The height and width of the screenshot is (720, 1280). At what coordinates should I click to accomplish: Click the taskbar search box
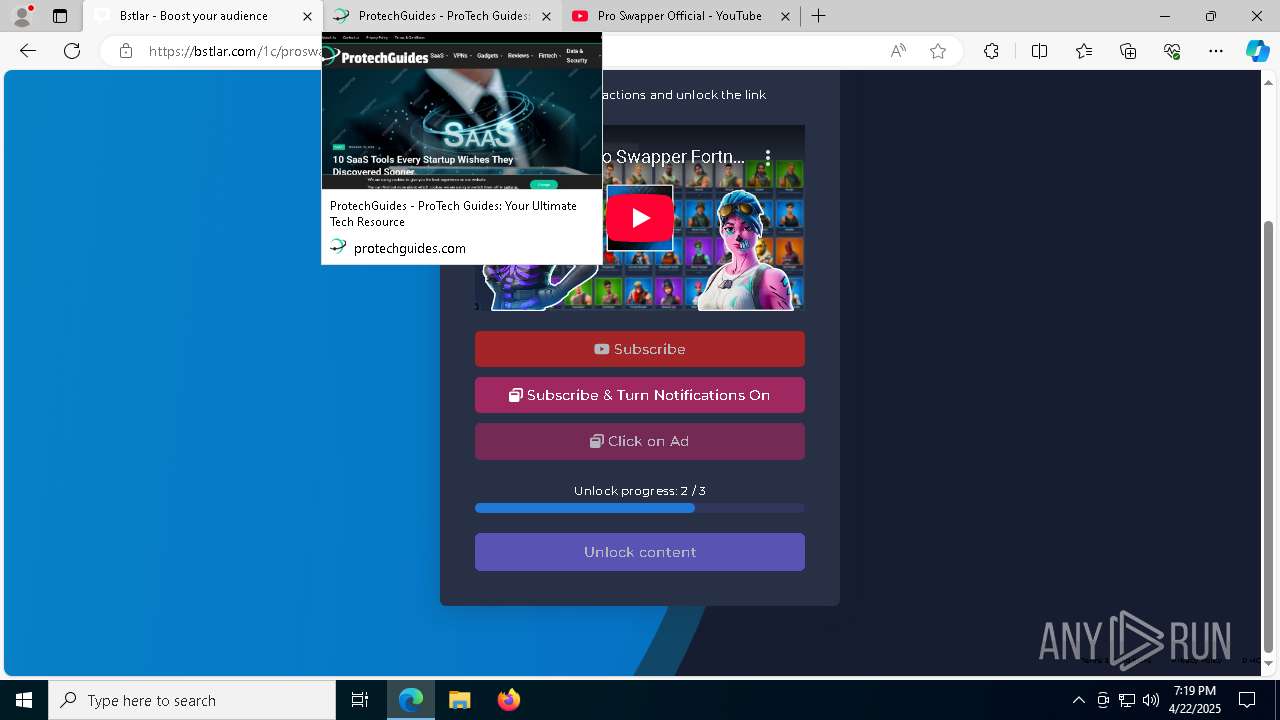pyautogui.click(x=192, y=700)
